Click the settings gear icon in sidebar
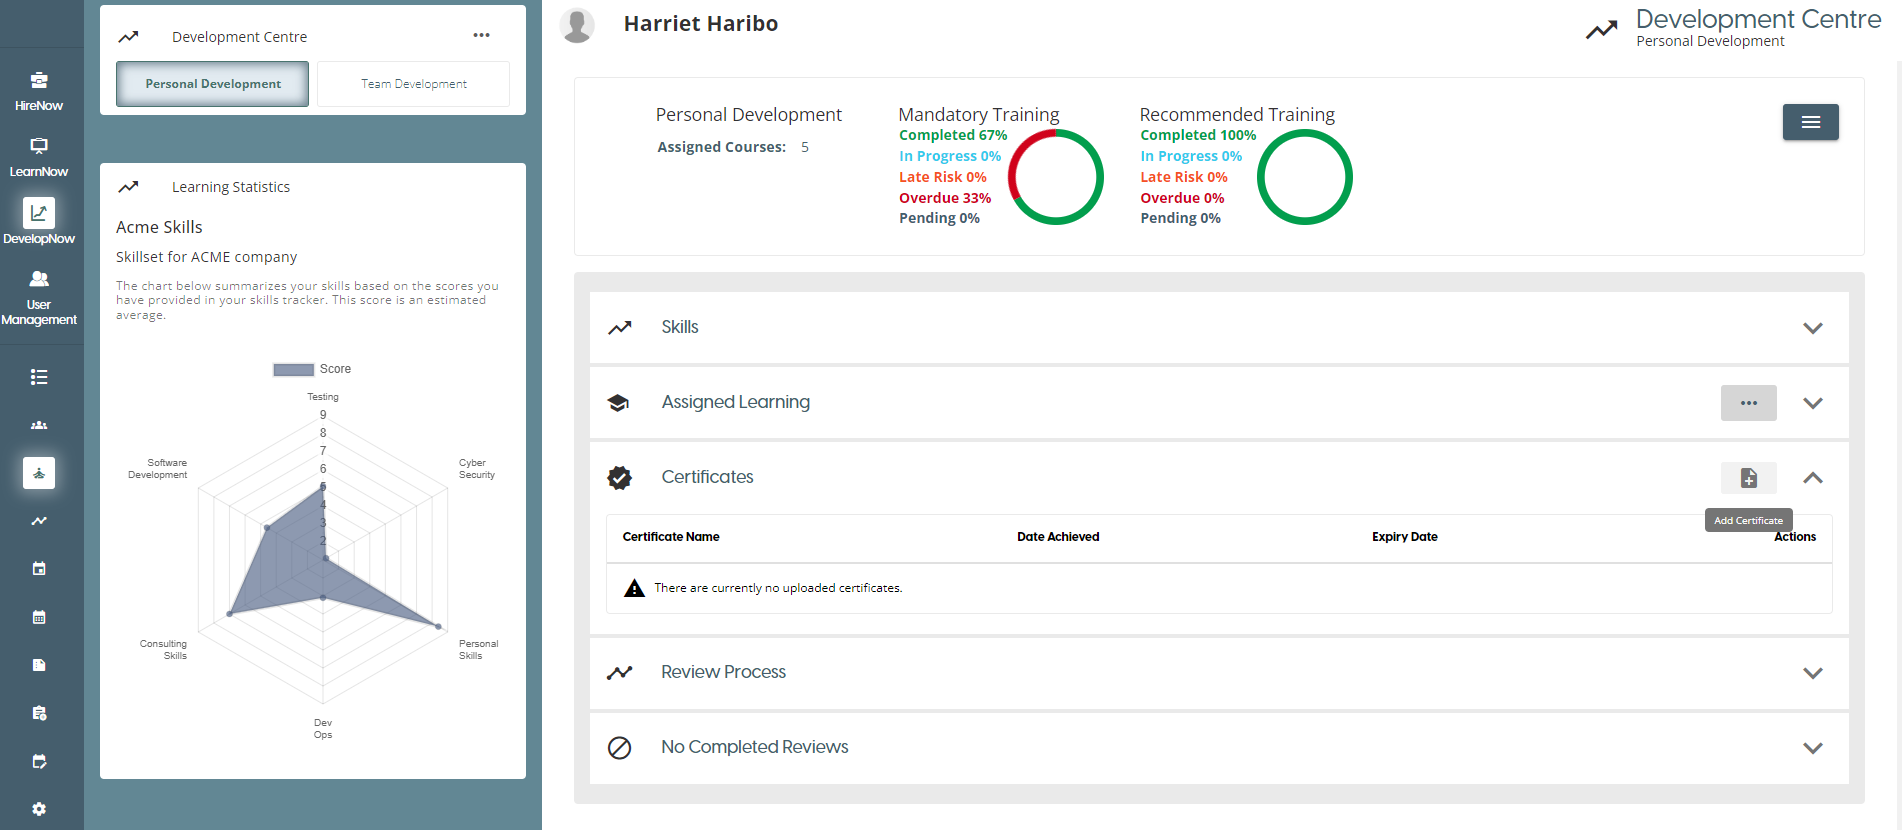This screenshot has height=830, width=1902. (x=39, y=809)
